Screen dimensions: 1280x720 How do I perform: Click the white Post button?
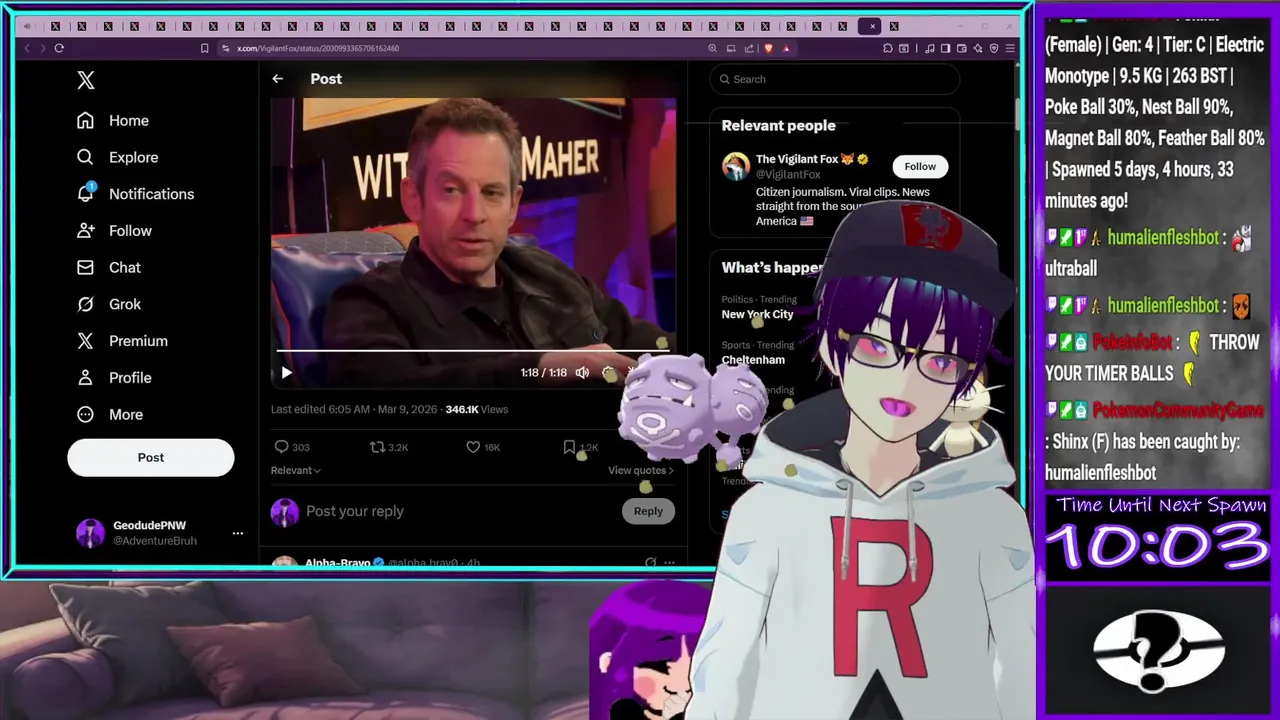[151, 457]
